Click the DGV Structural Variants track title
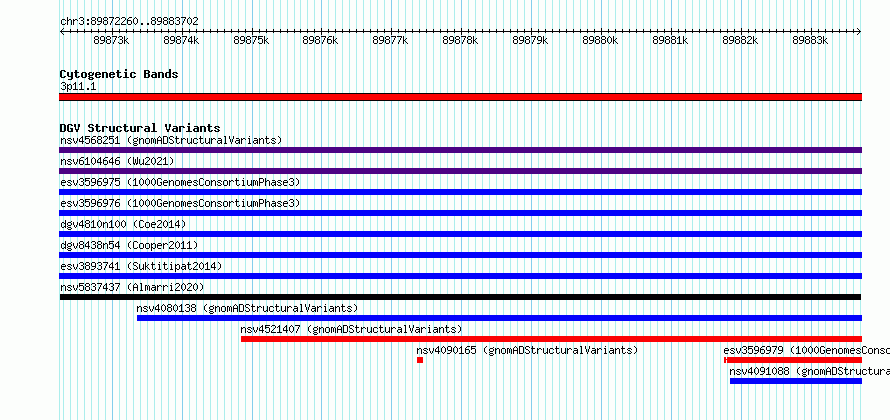The height and width of the screenshot is (420, 890). pos(140,128)
